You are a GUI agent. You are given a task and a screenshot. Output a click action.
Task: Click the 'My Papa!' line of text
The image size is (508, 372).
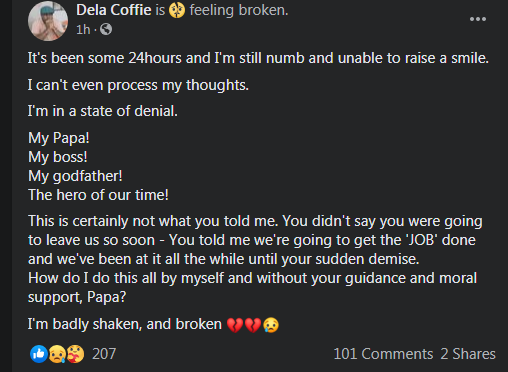(x=59, y=138)
